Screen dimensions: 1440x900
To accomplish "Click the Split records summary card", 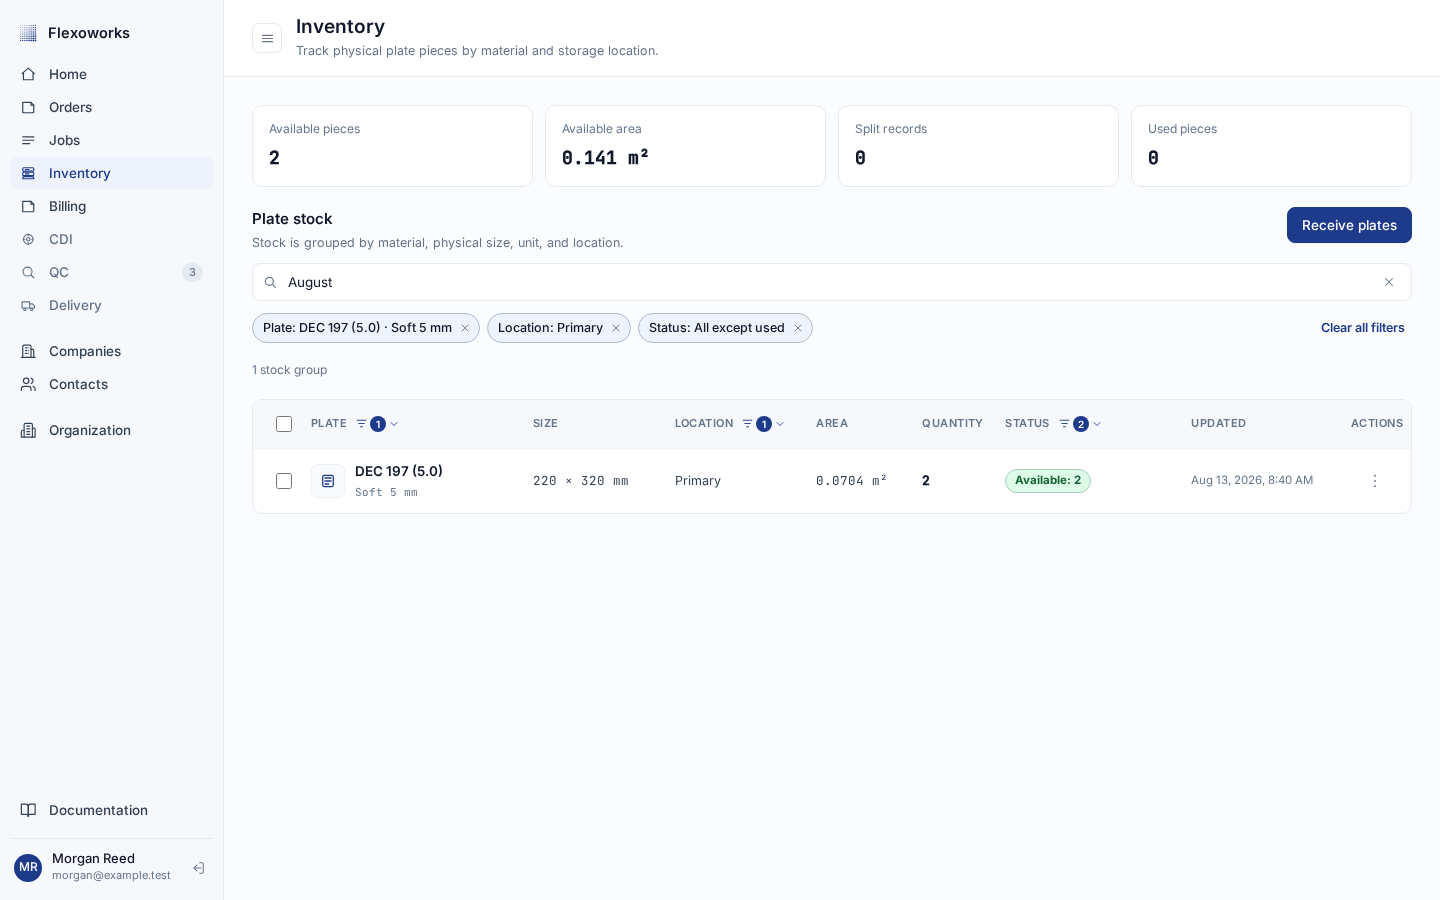I will coord(978,146).
